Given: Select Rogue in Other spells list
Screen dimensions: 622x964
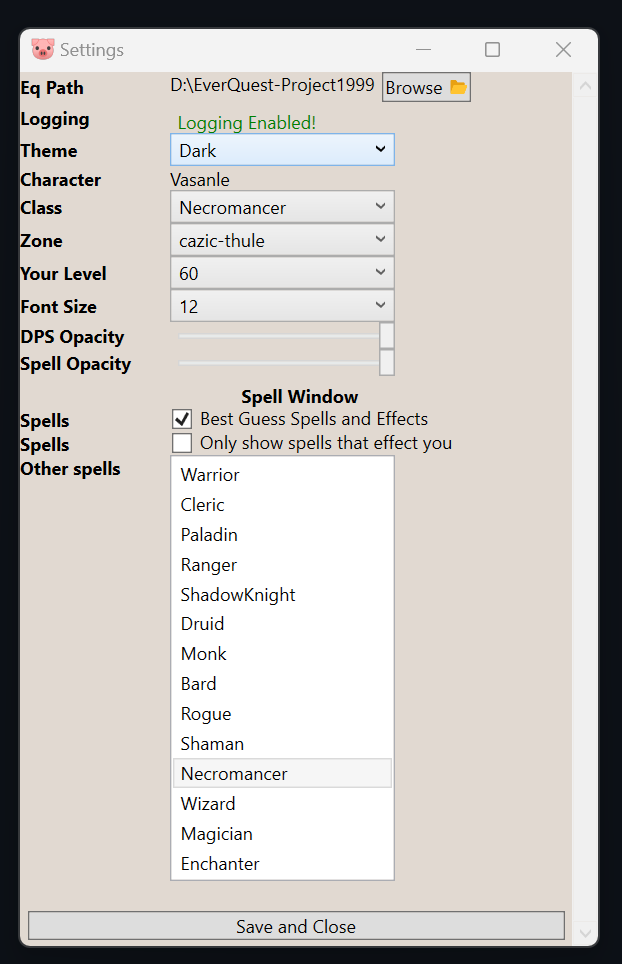Looking at the screenshot, I should pos(282,714).
